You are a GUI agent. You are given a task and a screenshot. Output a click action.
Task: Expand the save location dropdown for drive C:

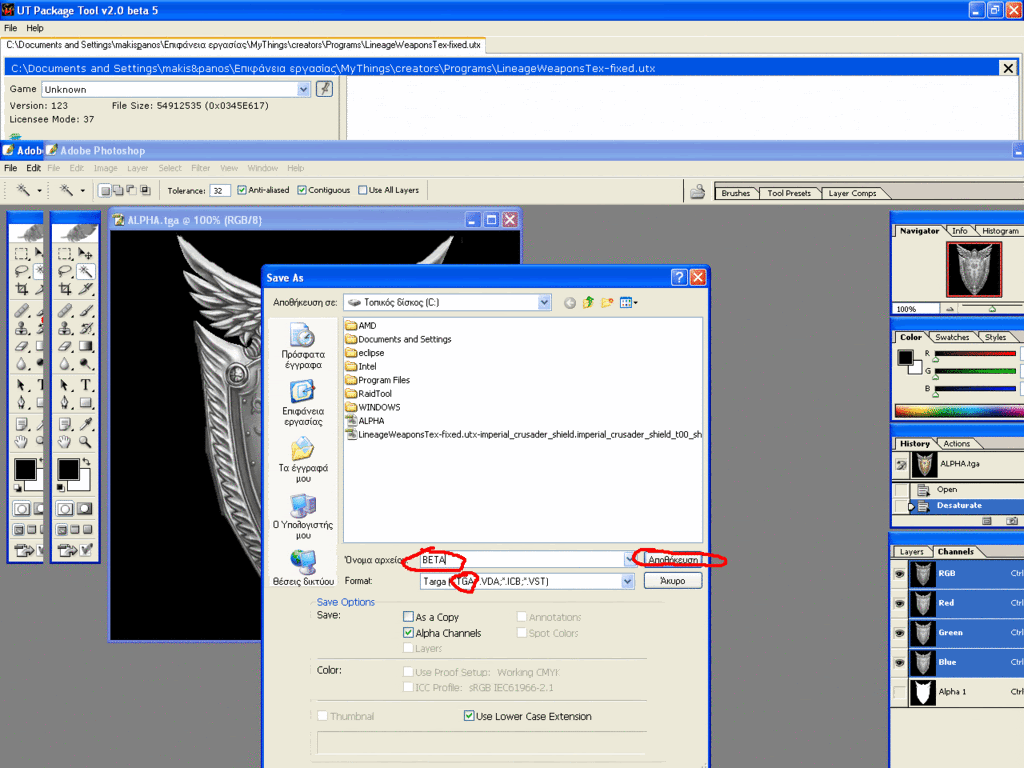point(544,302)
